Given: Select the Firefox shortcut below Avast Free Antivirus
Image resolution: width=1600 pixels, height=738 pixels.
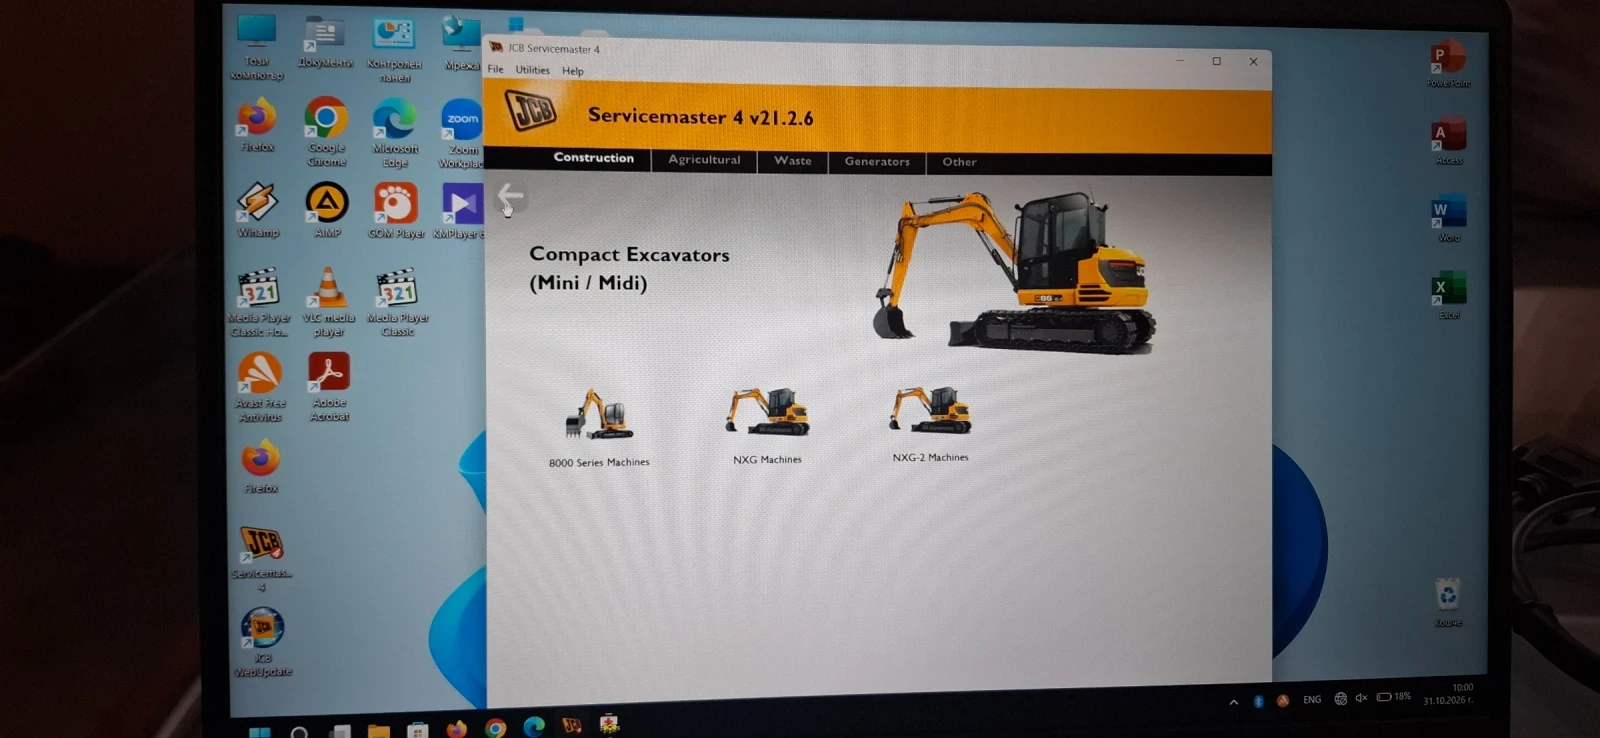Looking at the screenshot, I should pos(261,467).
